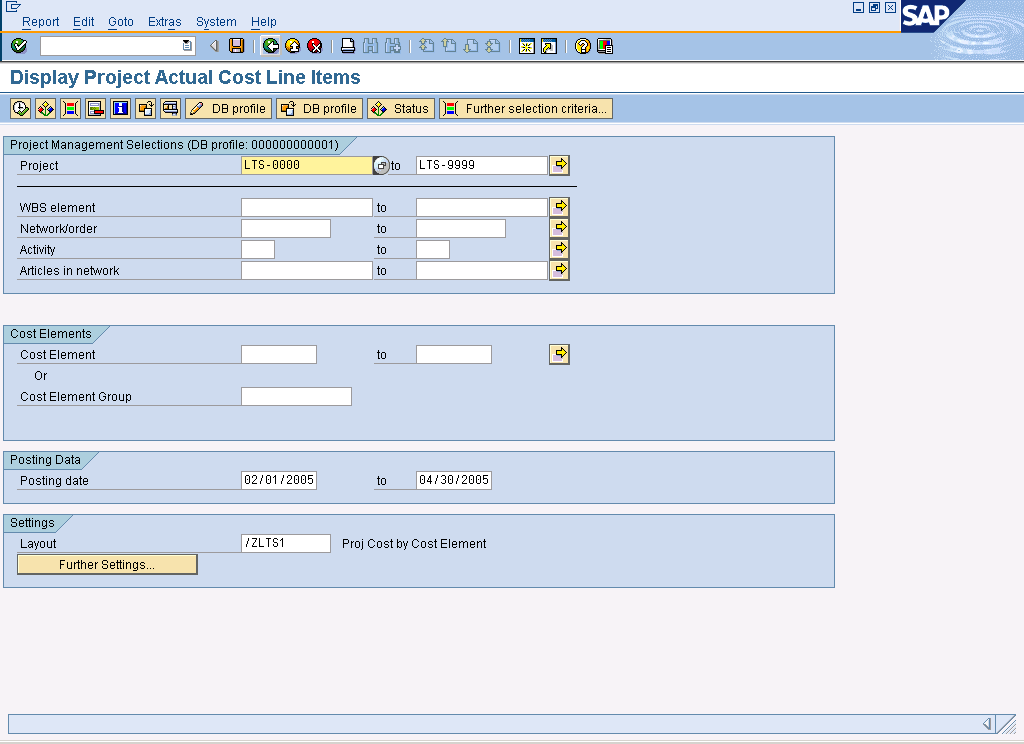Open the Extras menu
Screen dimensions: 1024x744
tap(165, 22)
